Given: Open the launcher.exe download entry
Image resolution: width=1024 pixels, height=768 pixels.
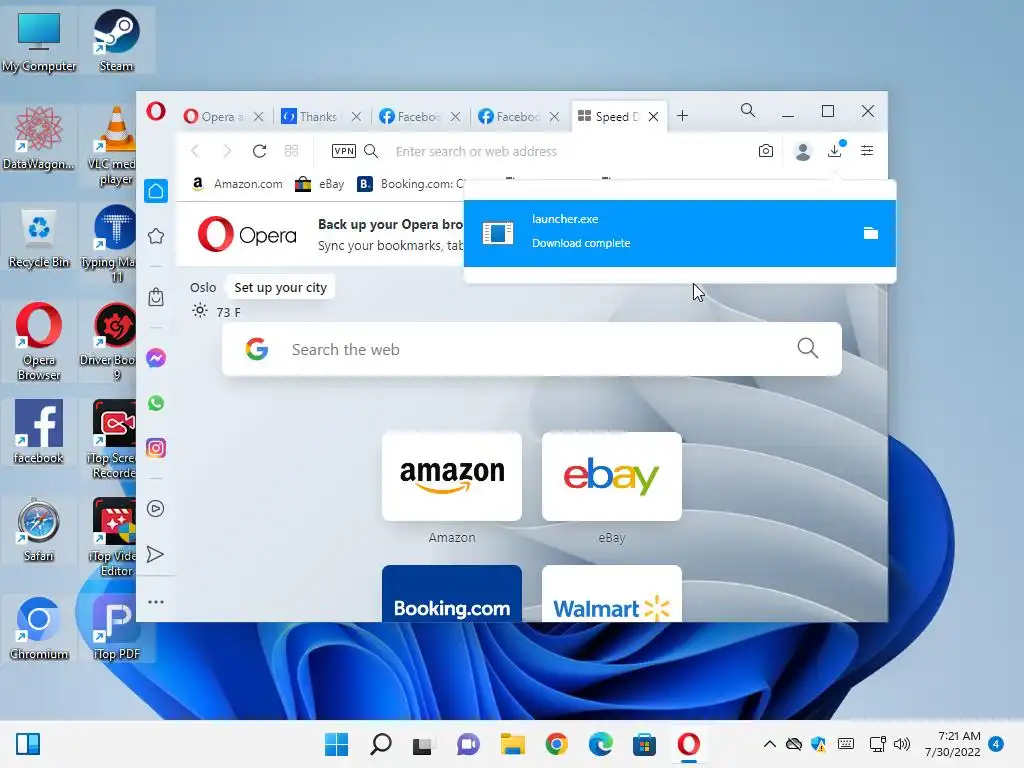Looking at the screenshot, I should pos(679,233).
